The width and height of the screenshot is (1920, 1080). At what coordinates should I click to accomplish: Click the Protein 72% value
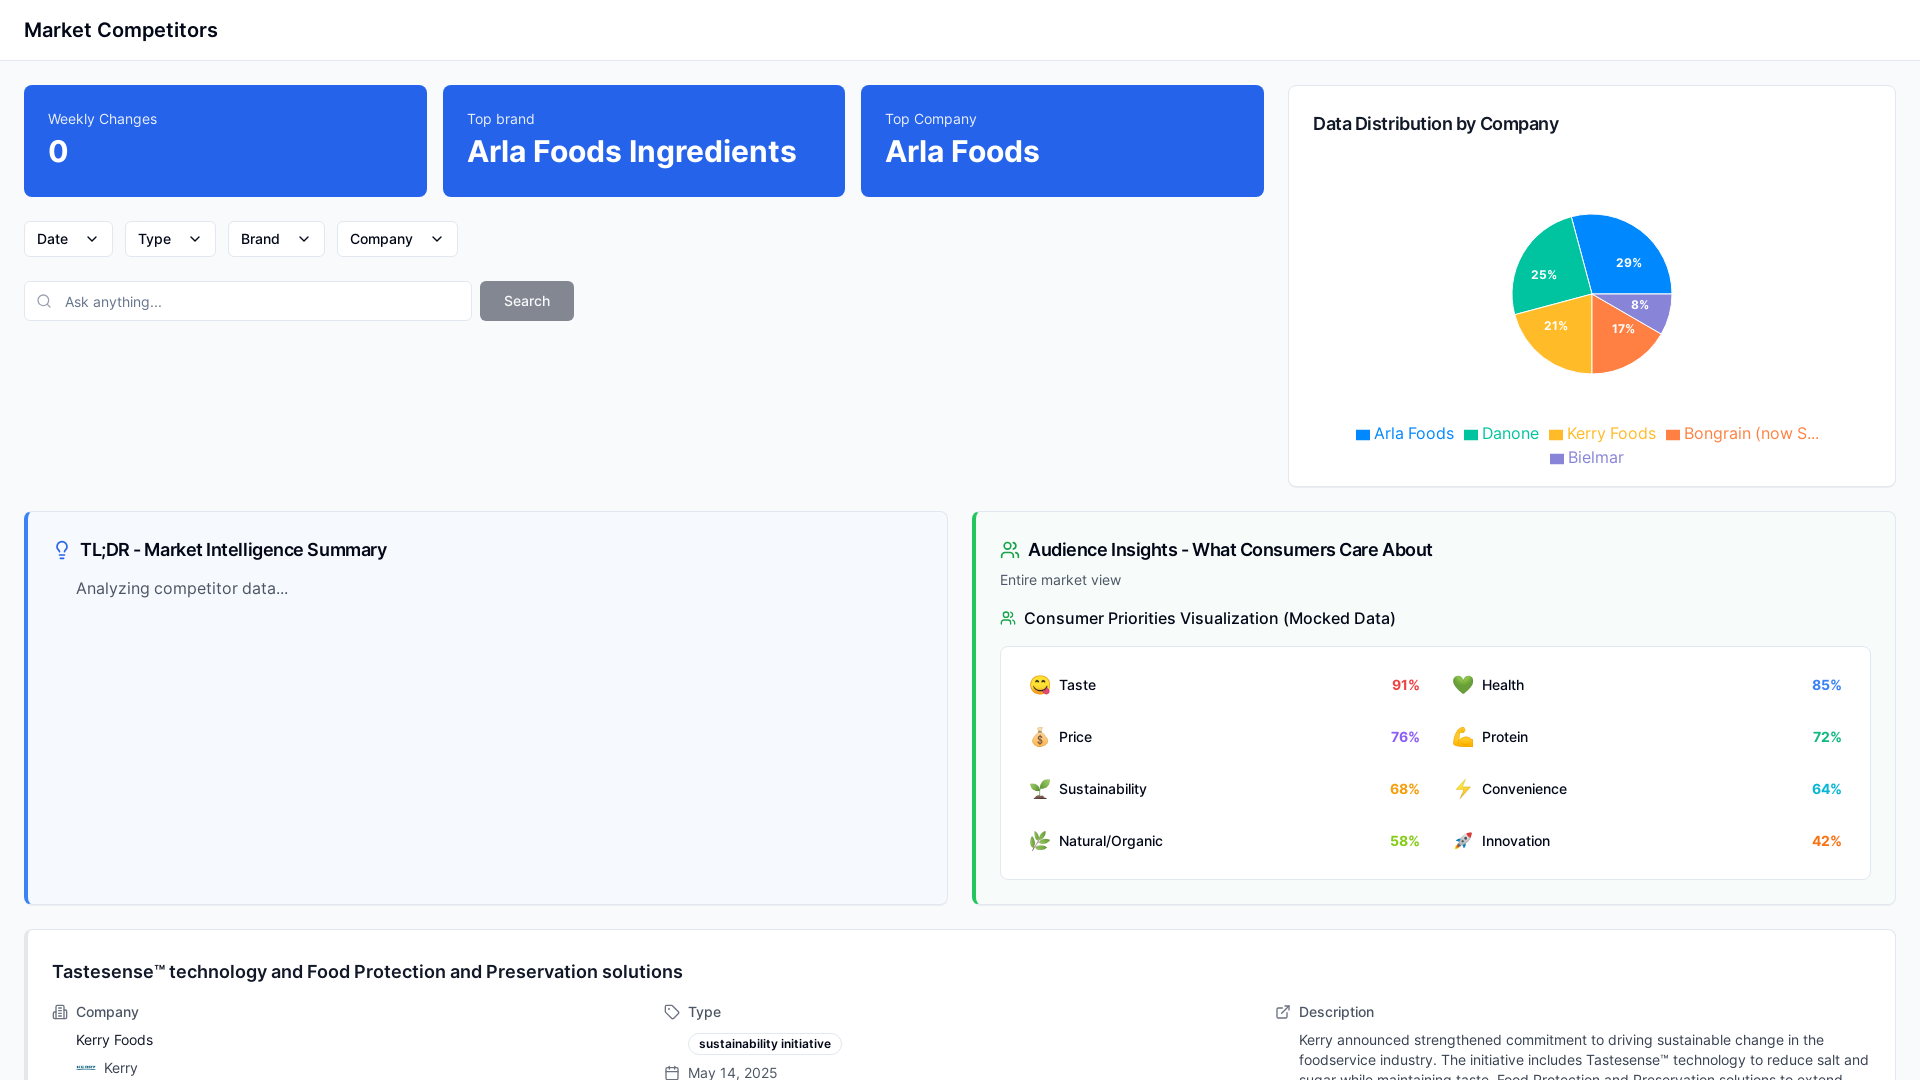pyautogui.click(x=1827, y=737)
